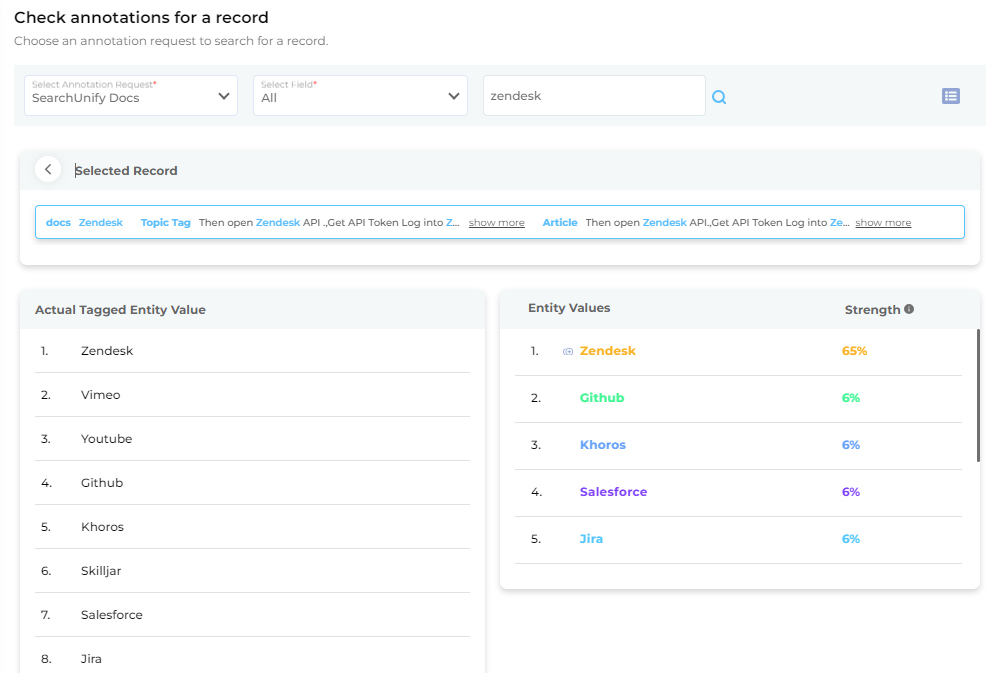Click the Entity Values panel scrollbar

pos(977,395)
